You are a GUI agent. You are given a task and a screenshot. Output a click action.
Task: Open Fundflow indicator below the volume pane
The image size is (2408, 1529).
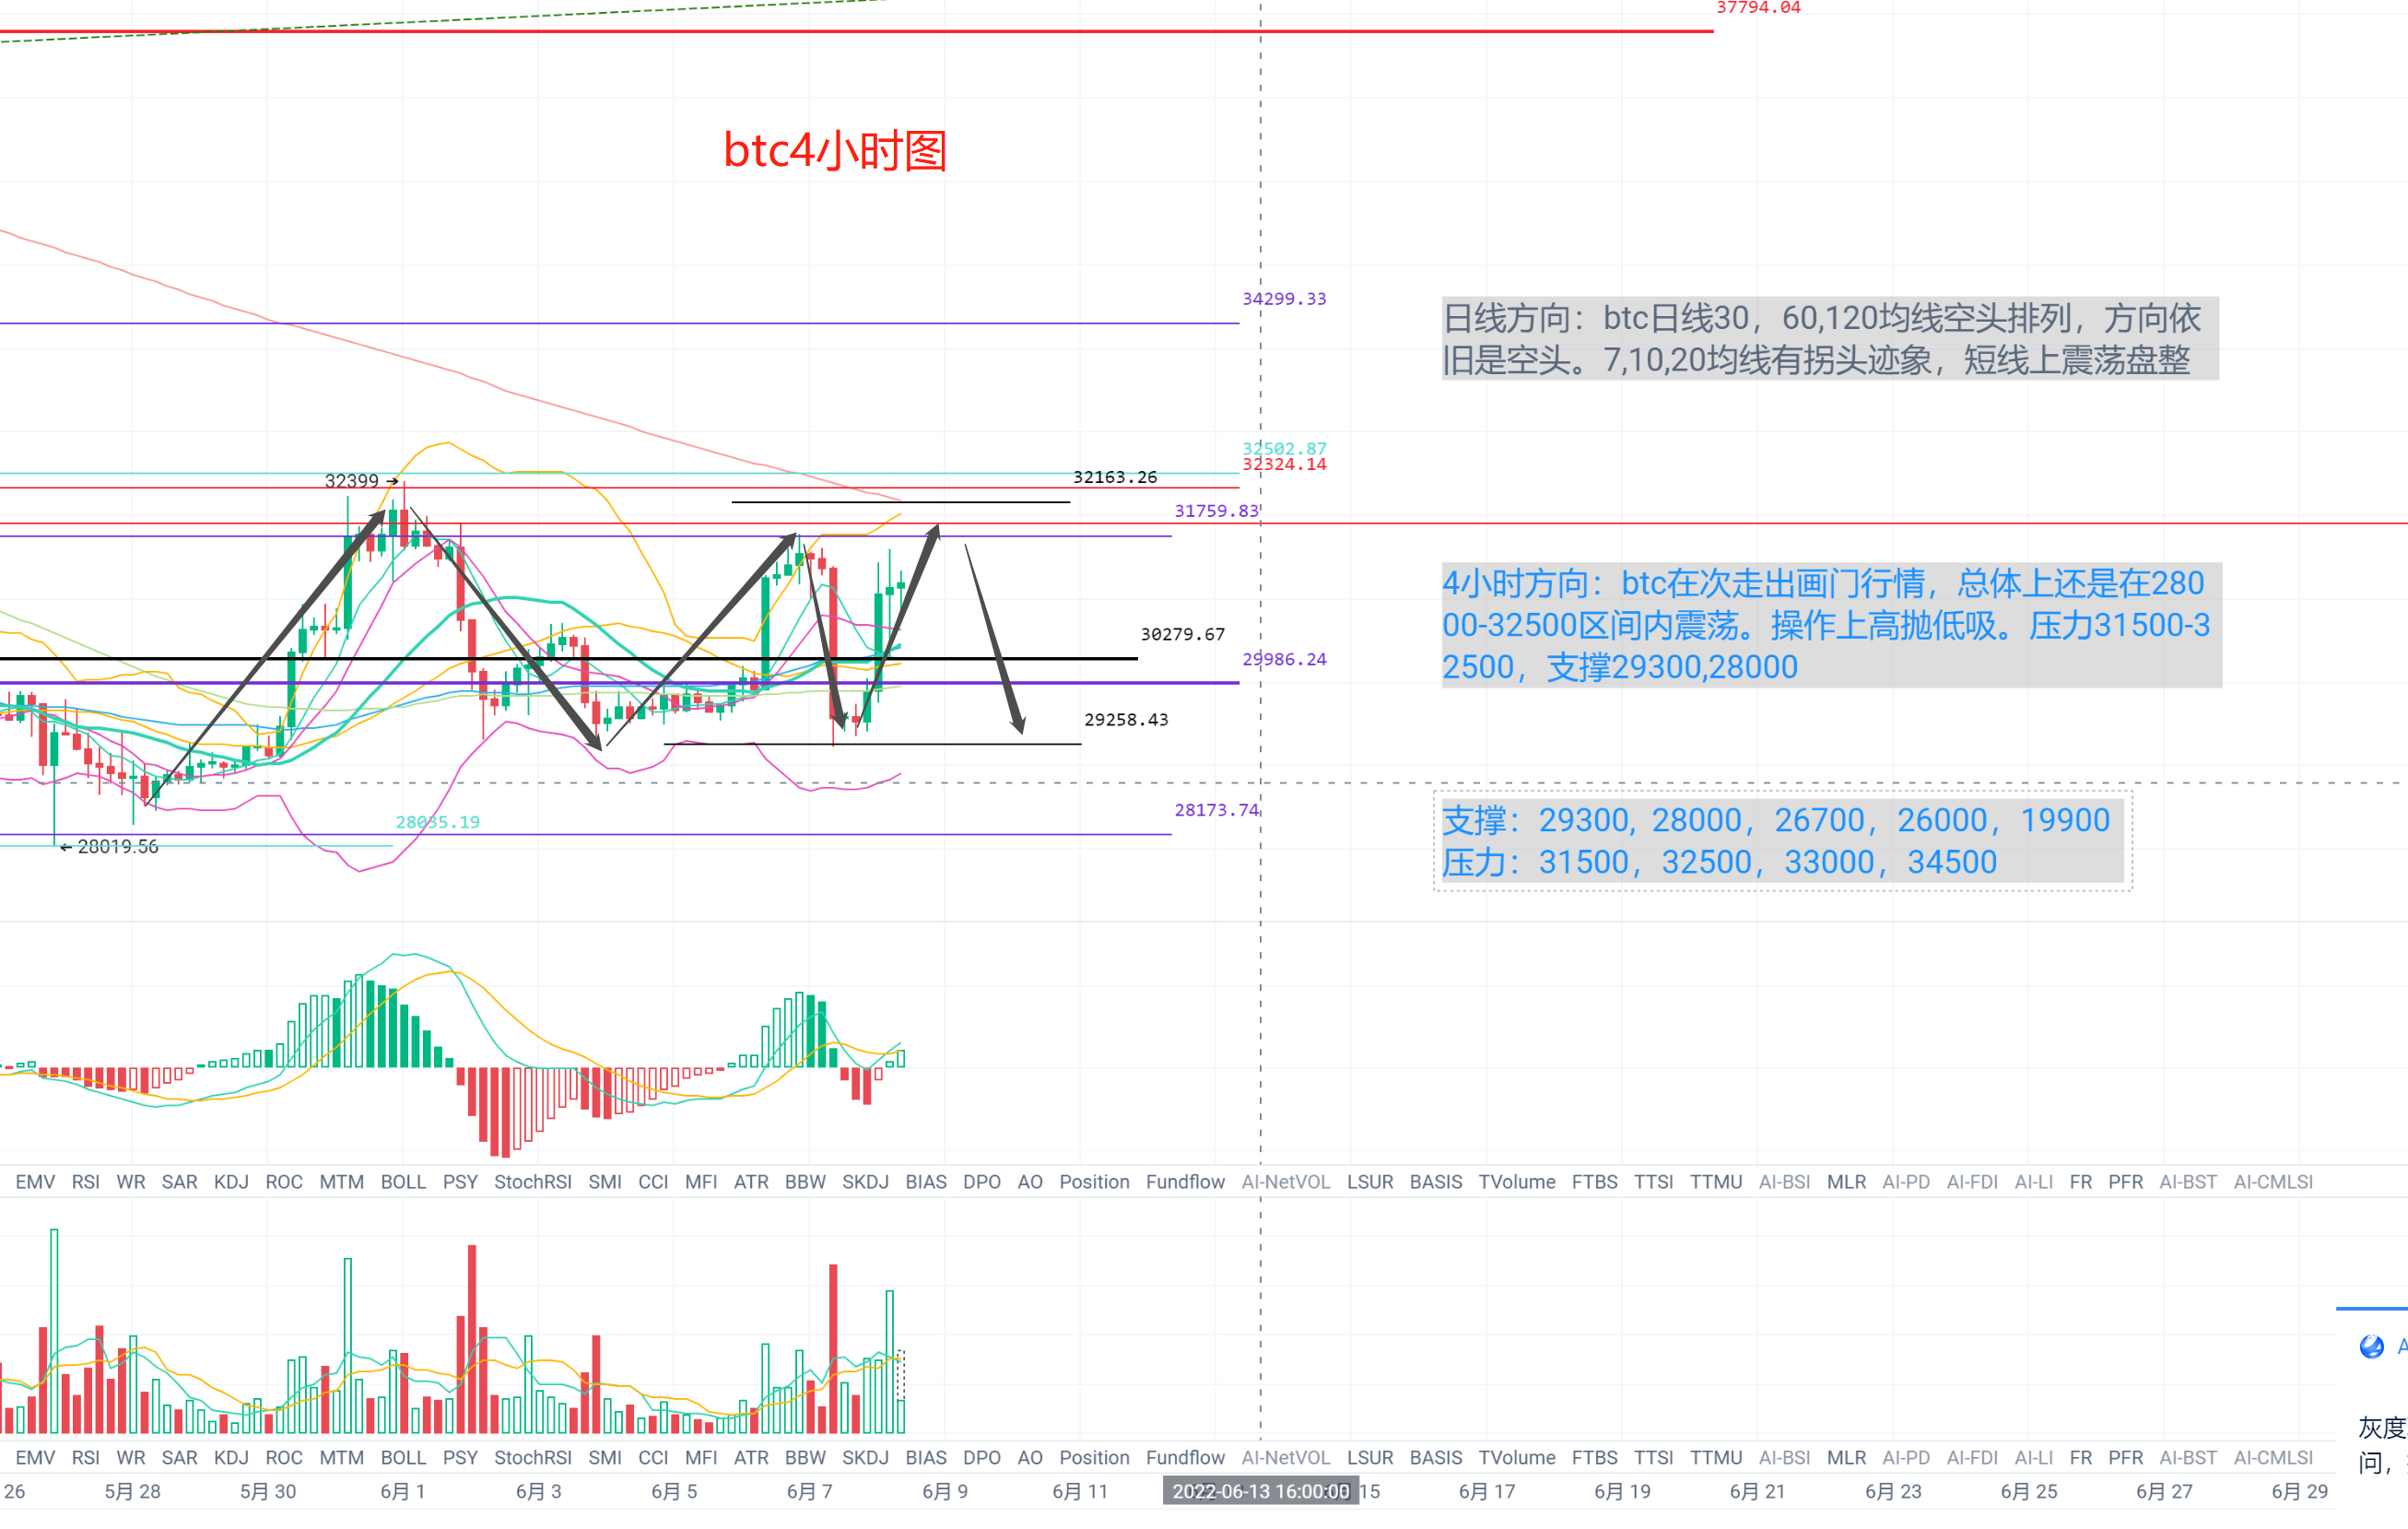coord(1185,1458)
